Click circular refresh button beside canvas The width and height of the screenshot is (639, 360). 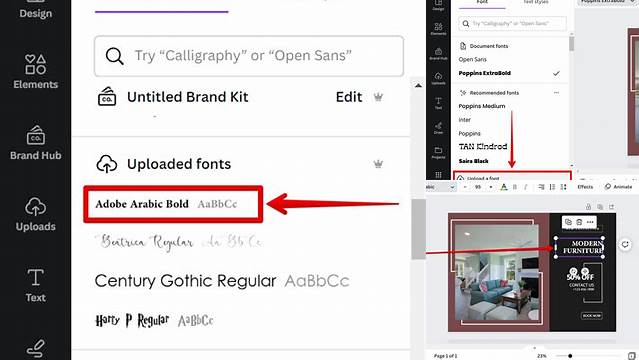(625, 245)
